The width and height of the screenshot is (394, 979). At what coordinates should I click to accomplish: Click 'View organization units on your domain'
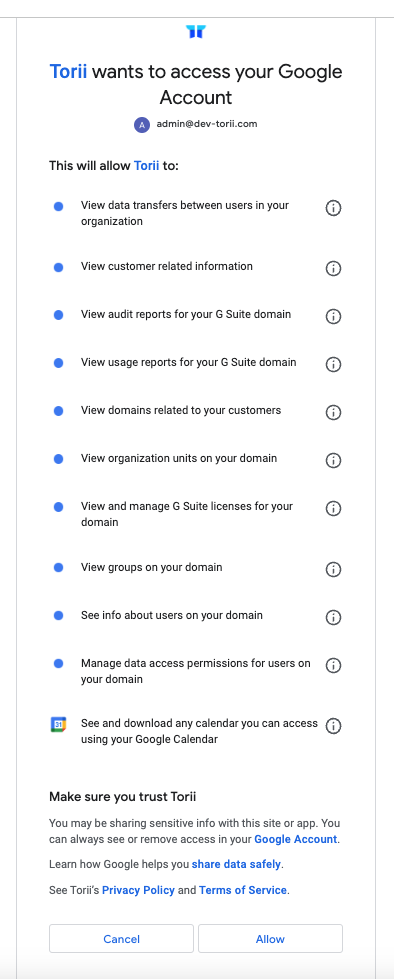pyautogui.click(x=179, y=458)
